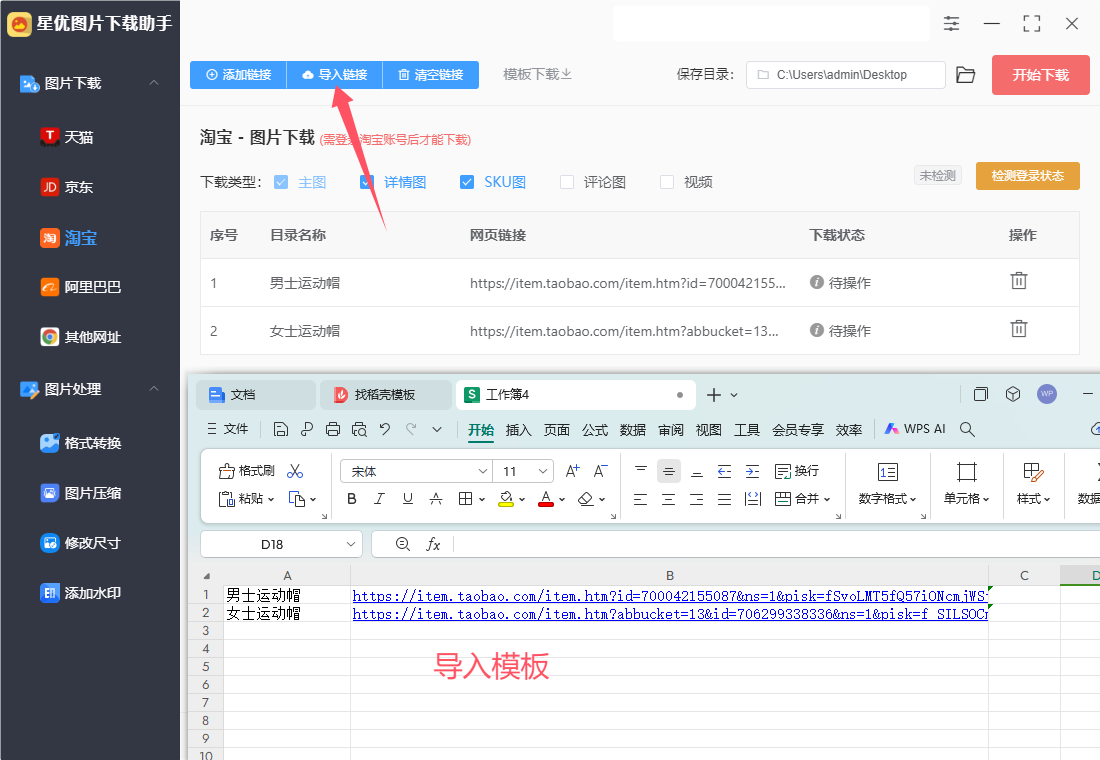The width and height of the screenshot is (1100, 760).
Task: Click the fx insert function icon
Action: point(433,545)
